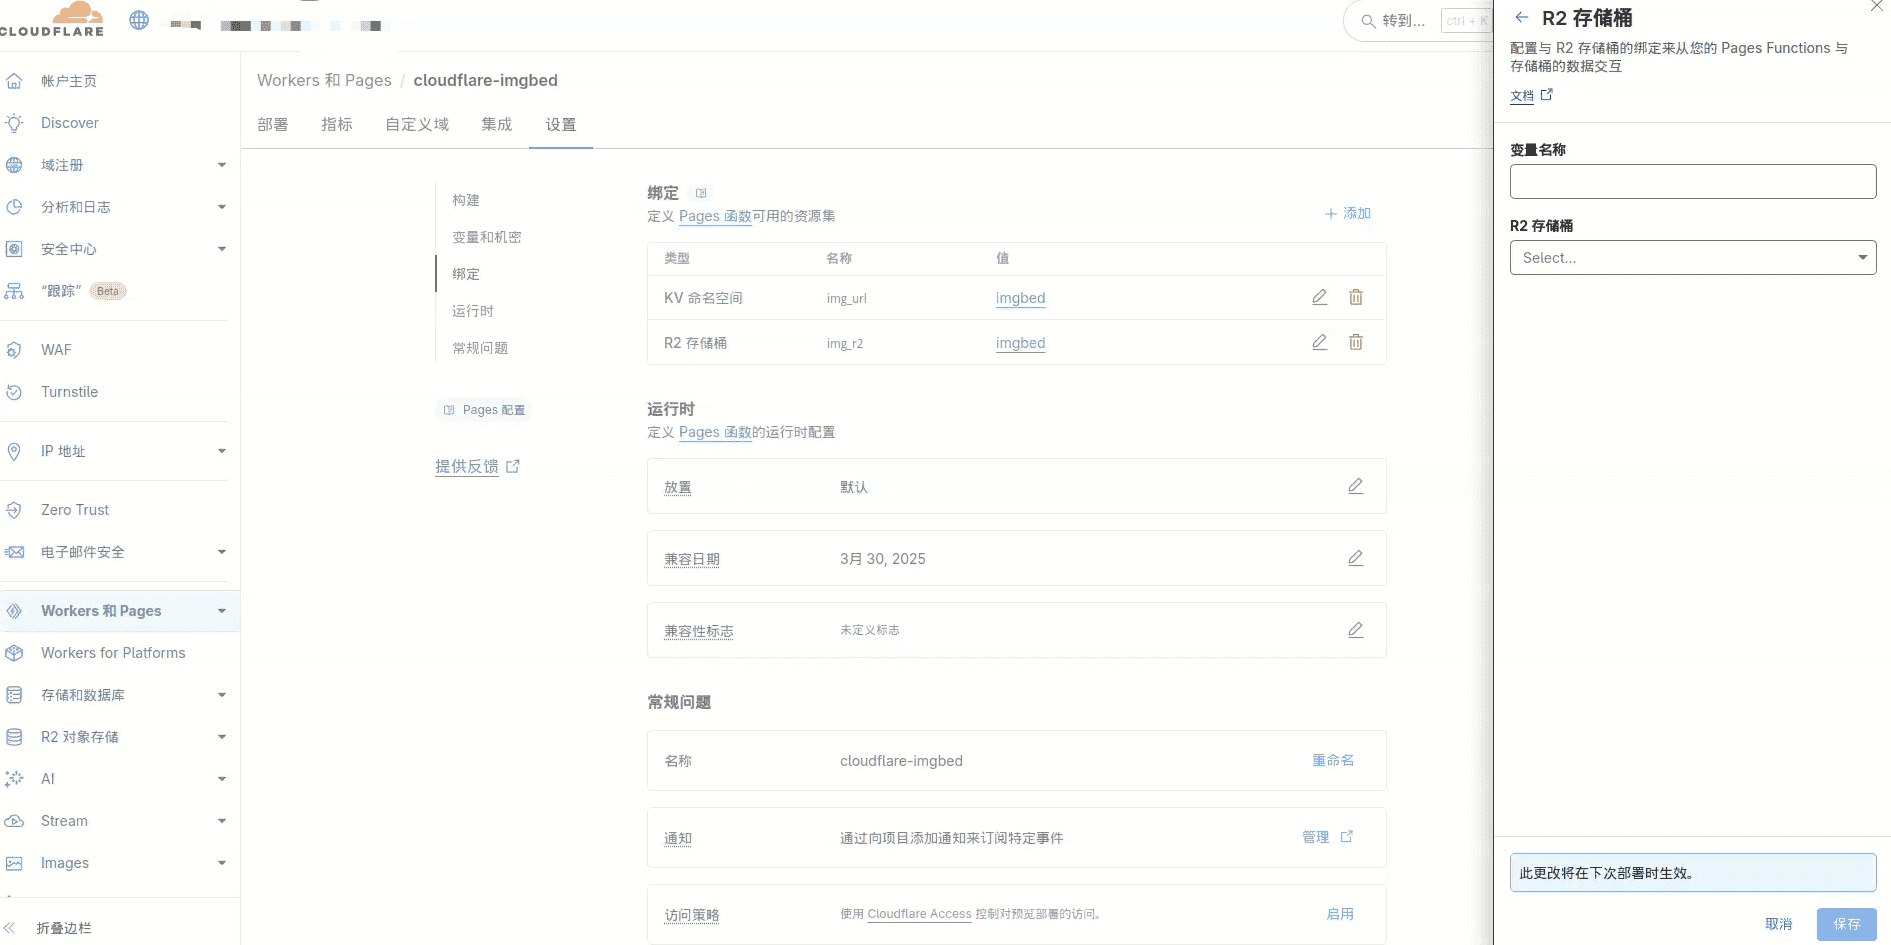Select the 设置 tab
Viewport: 1891px width, 945px height.
click(x=561, y=125)
